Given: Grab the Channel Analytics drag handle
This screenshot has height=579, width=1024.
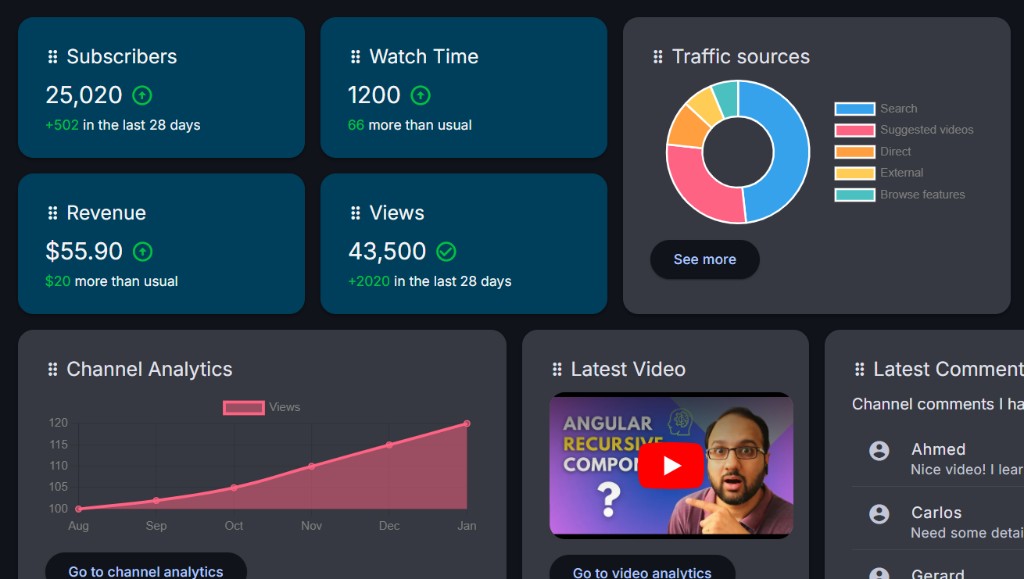Looking at the screenshot, I should pos(53,369).
